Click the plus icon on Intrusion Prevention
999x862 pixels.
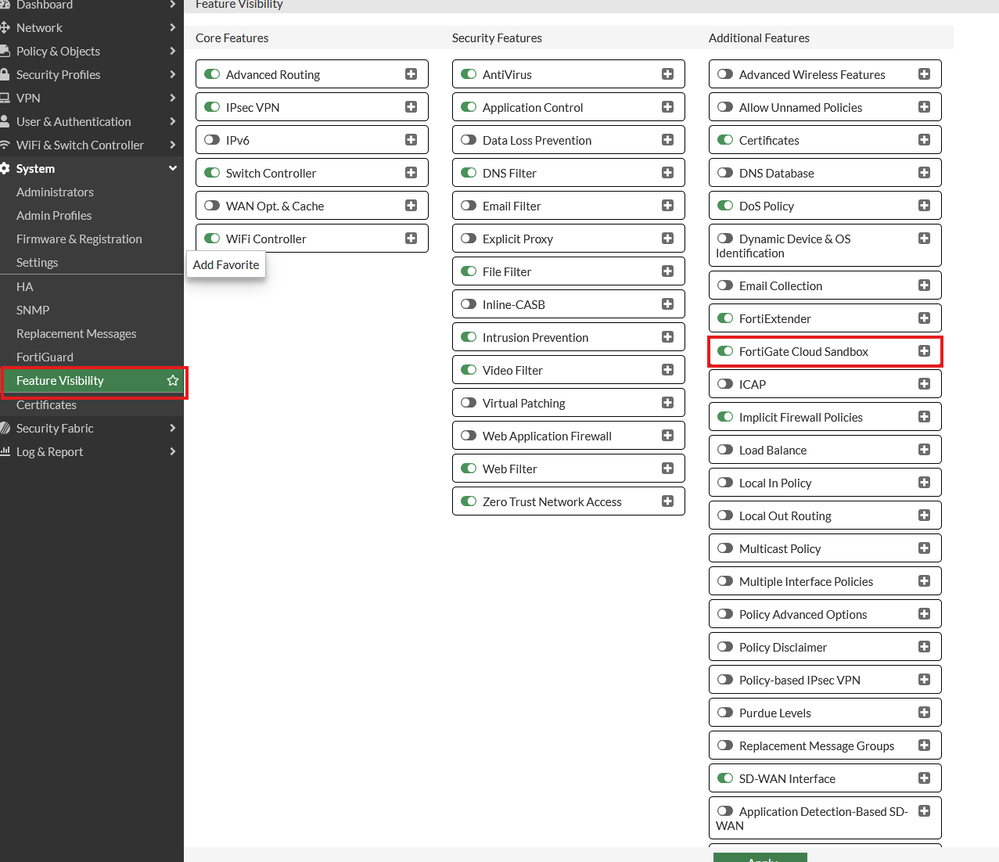click(668, 337)
